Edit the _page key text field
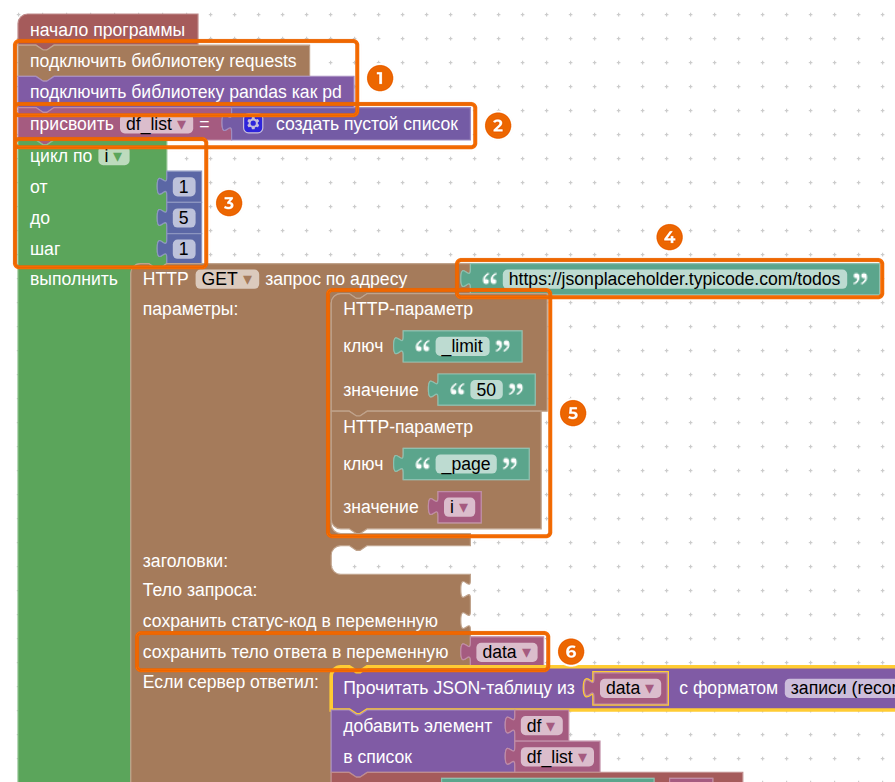Image resolution: width=895 pixels, height=782 pixels. 466,464
